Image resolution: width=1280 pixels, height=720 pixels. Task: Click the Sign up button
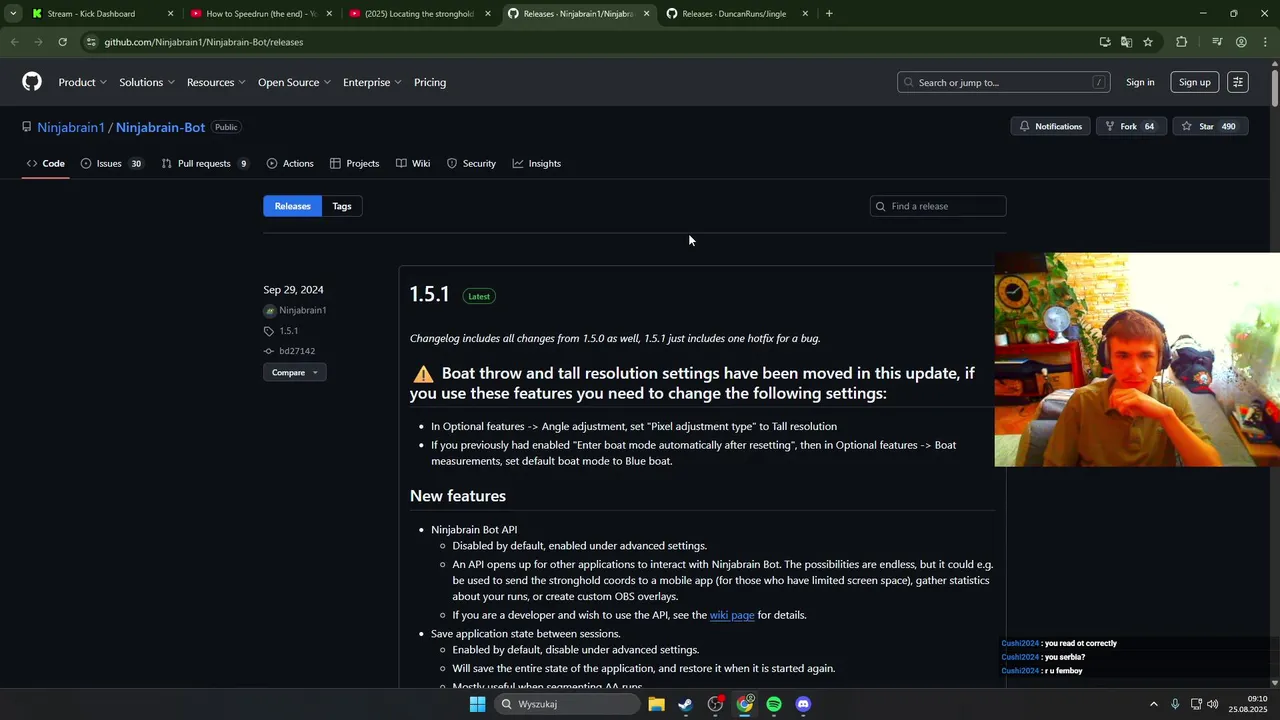(1194, 82)
